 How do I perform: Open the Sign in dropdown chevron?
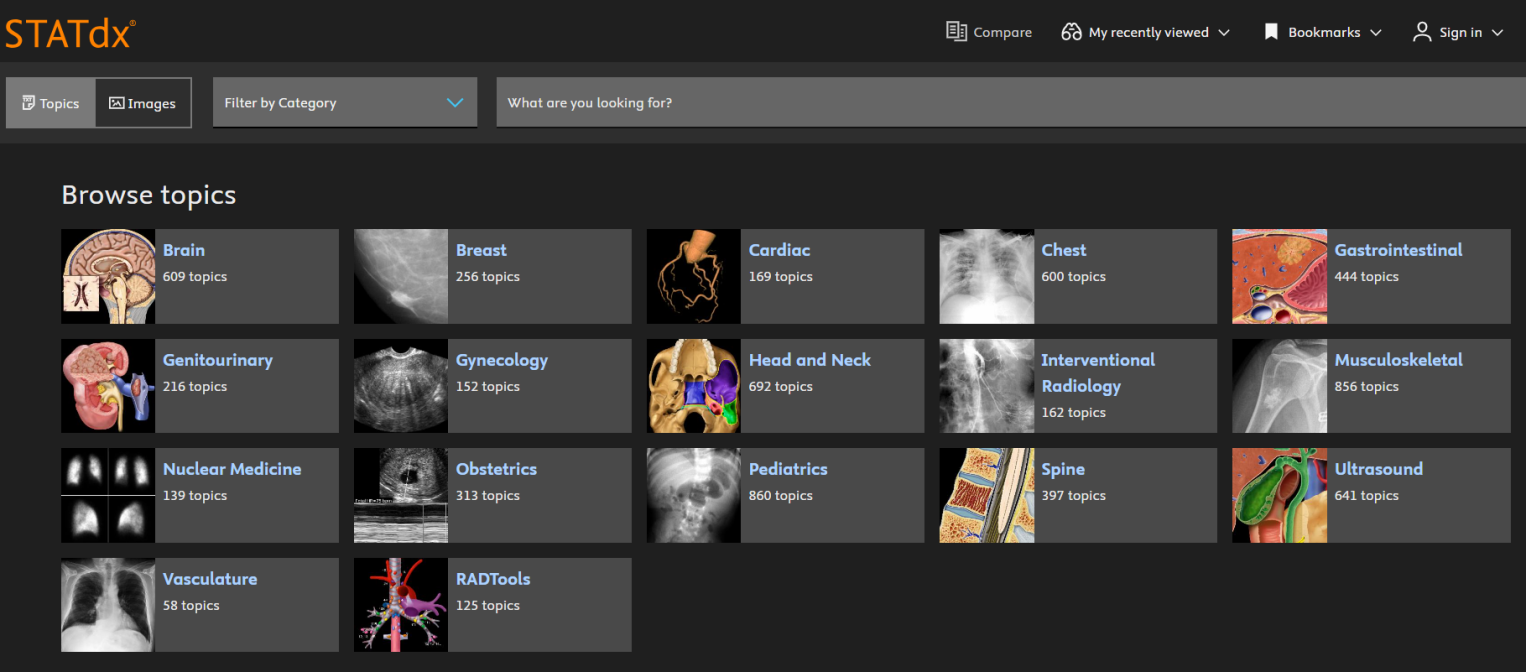[x=1497, y=33]
